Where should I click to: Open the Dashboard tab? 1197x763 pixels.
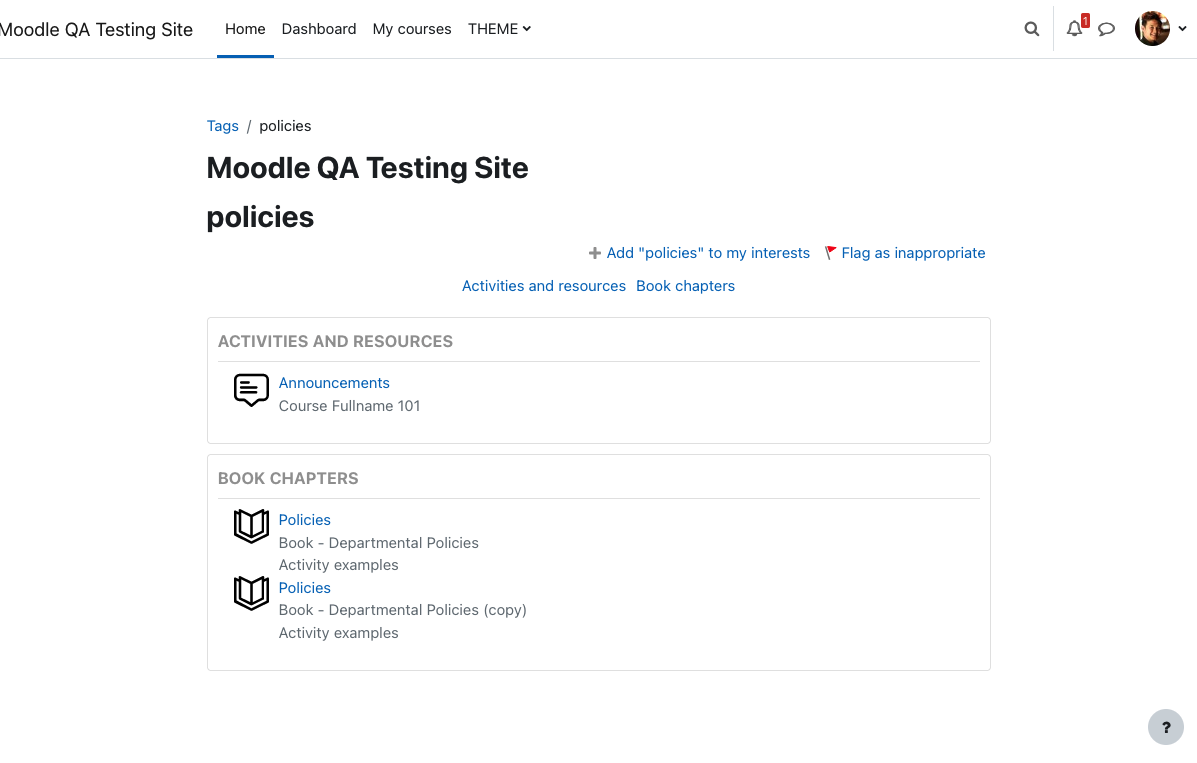tap(319, 29)
